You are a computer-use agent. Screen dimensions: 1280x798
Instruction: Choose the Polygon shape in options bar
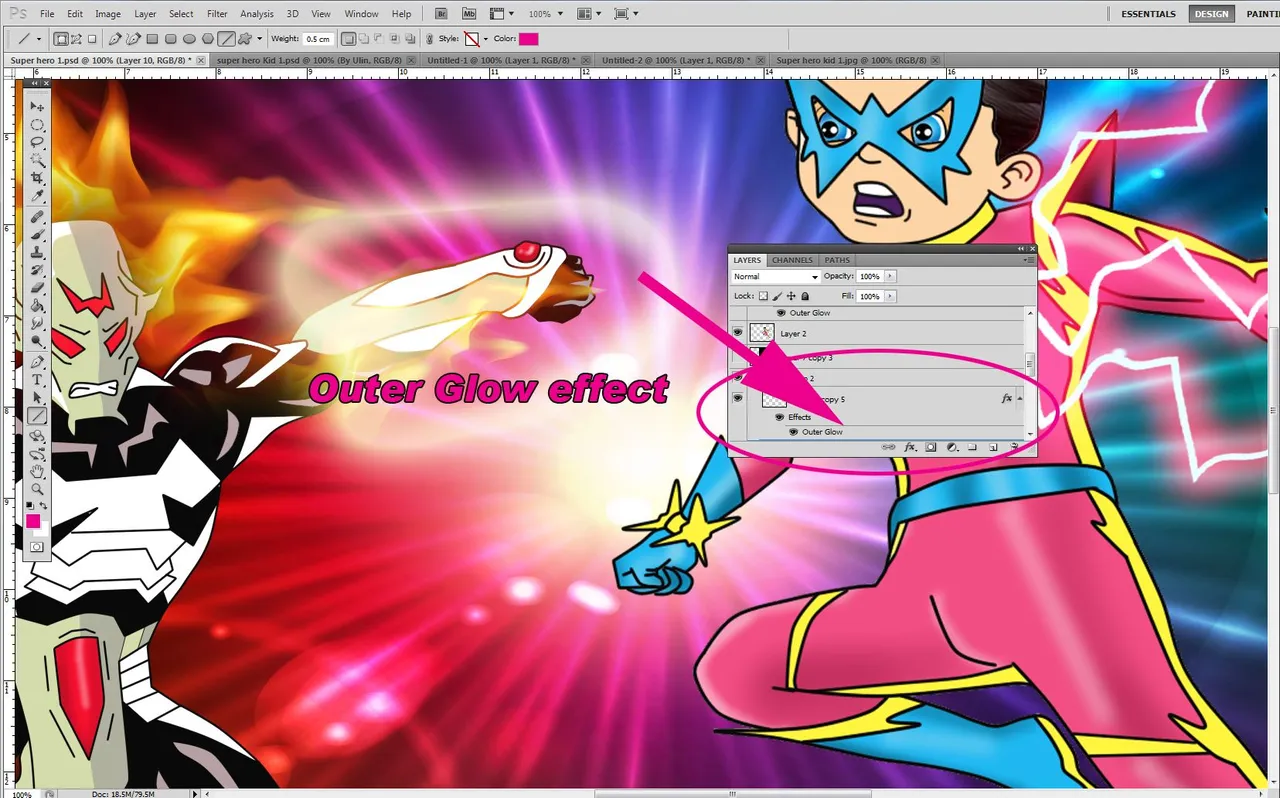click(x=208, y=39)
